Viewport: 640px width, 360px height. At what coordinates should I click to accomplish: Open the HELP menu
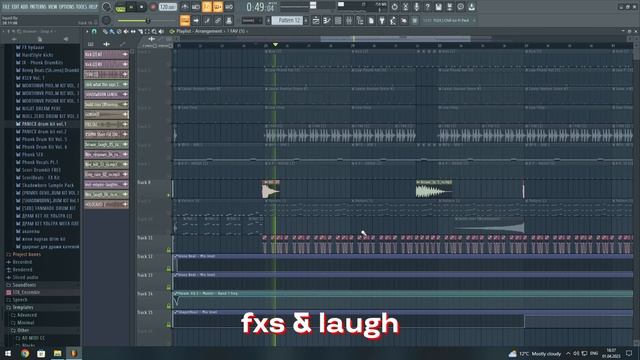(93, 7)
